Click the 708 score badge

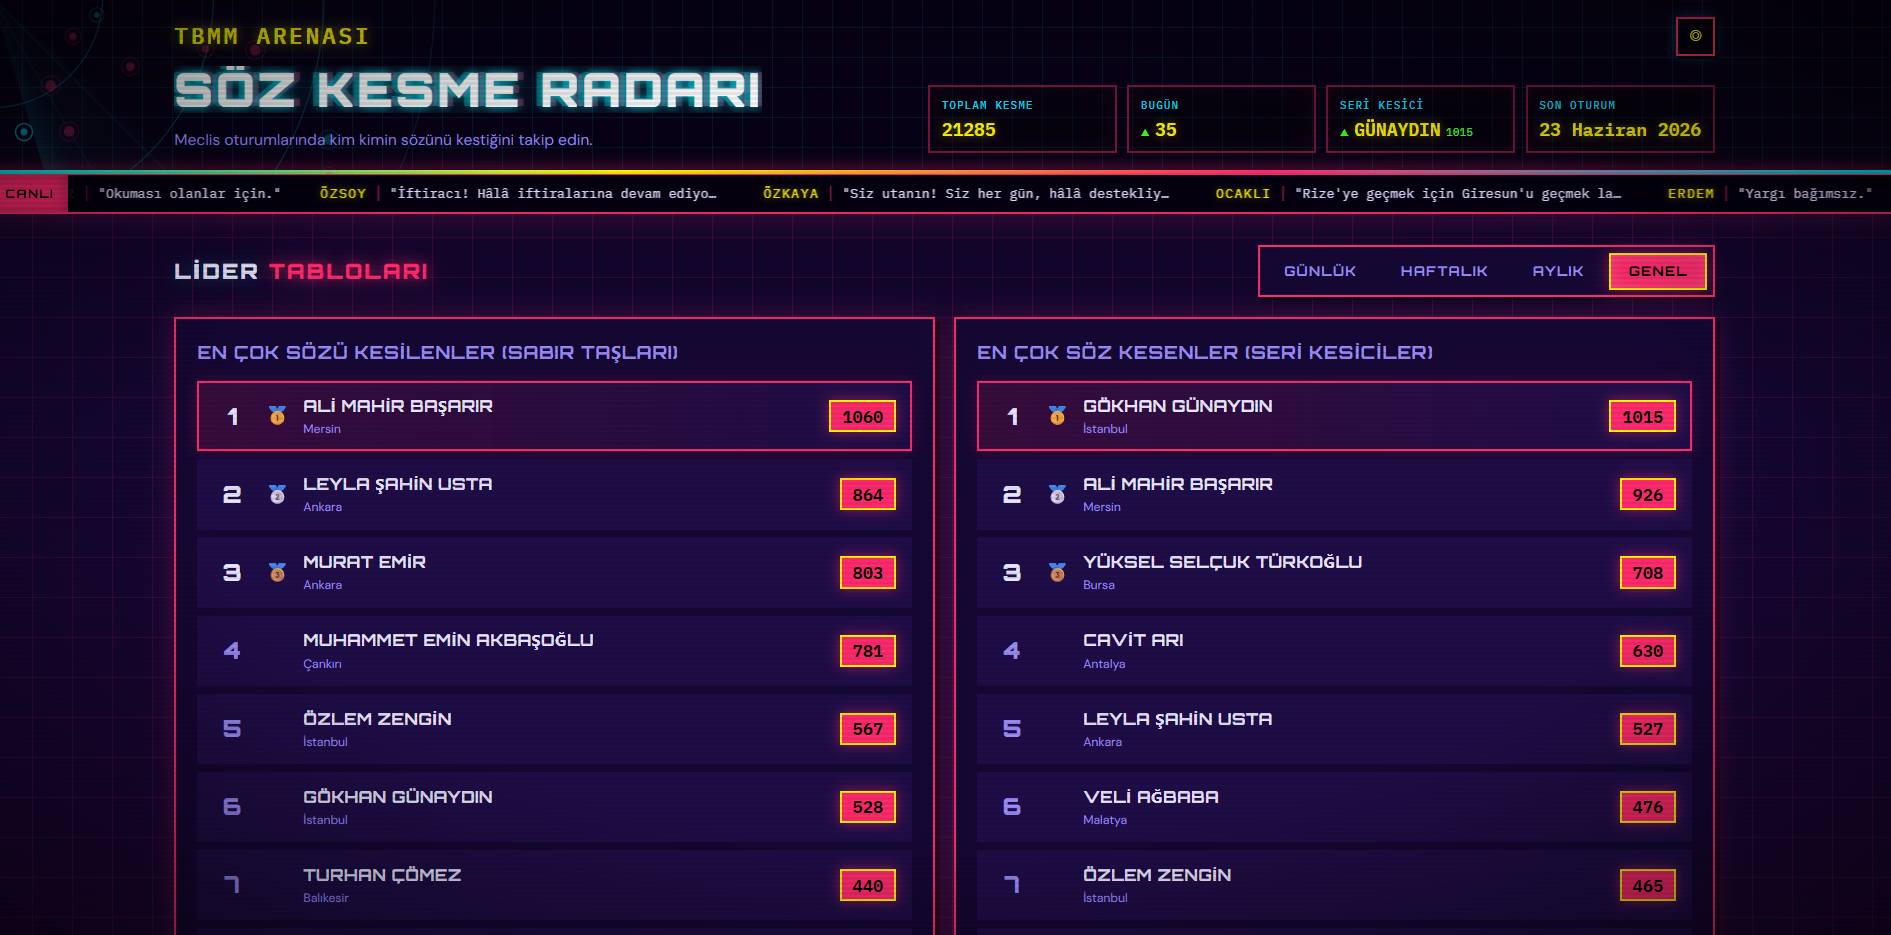click(x=1647, y=573)
